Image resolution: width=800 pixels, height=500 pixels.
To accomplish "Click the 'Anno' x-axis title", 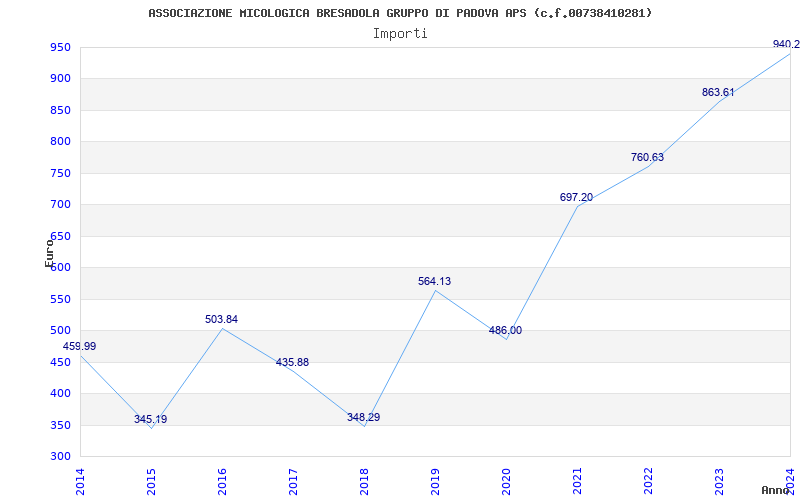I will point(776,490).
